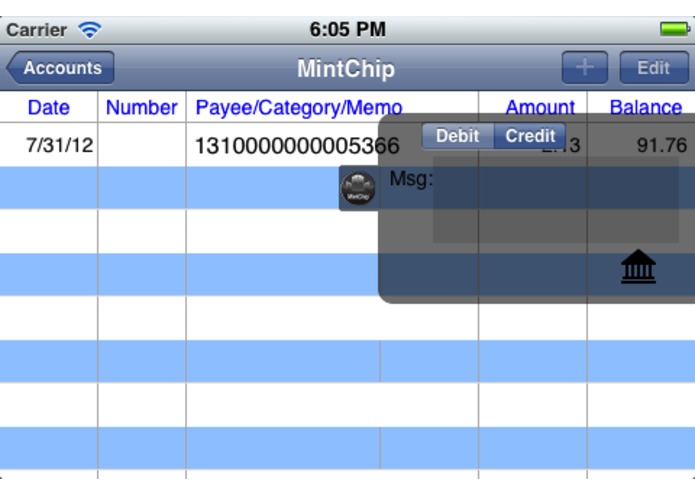Tap the battery indicator icon
The height and width of the screenshot is (494, 695).
[x=675, y=29]
